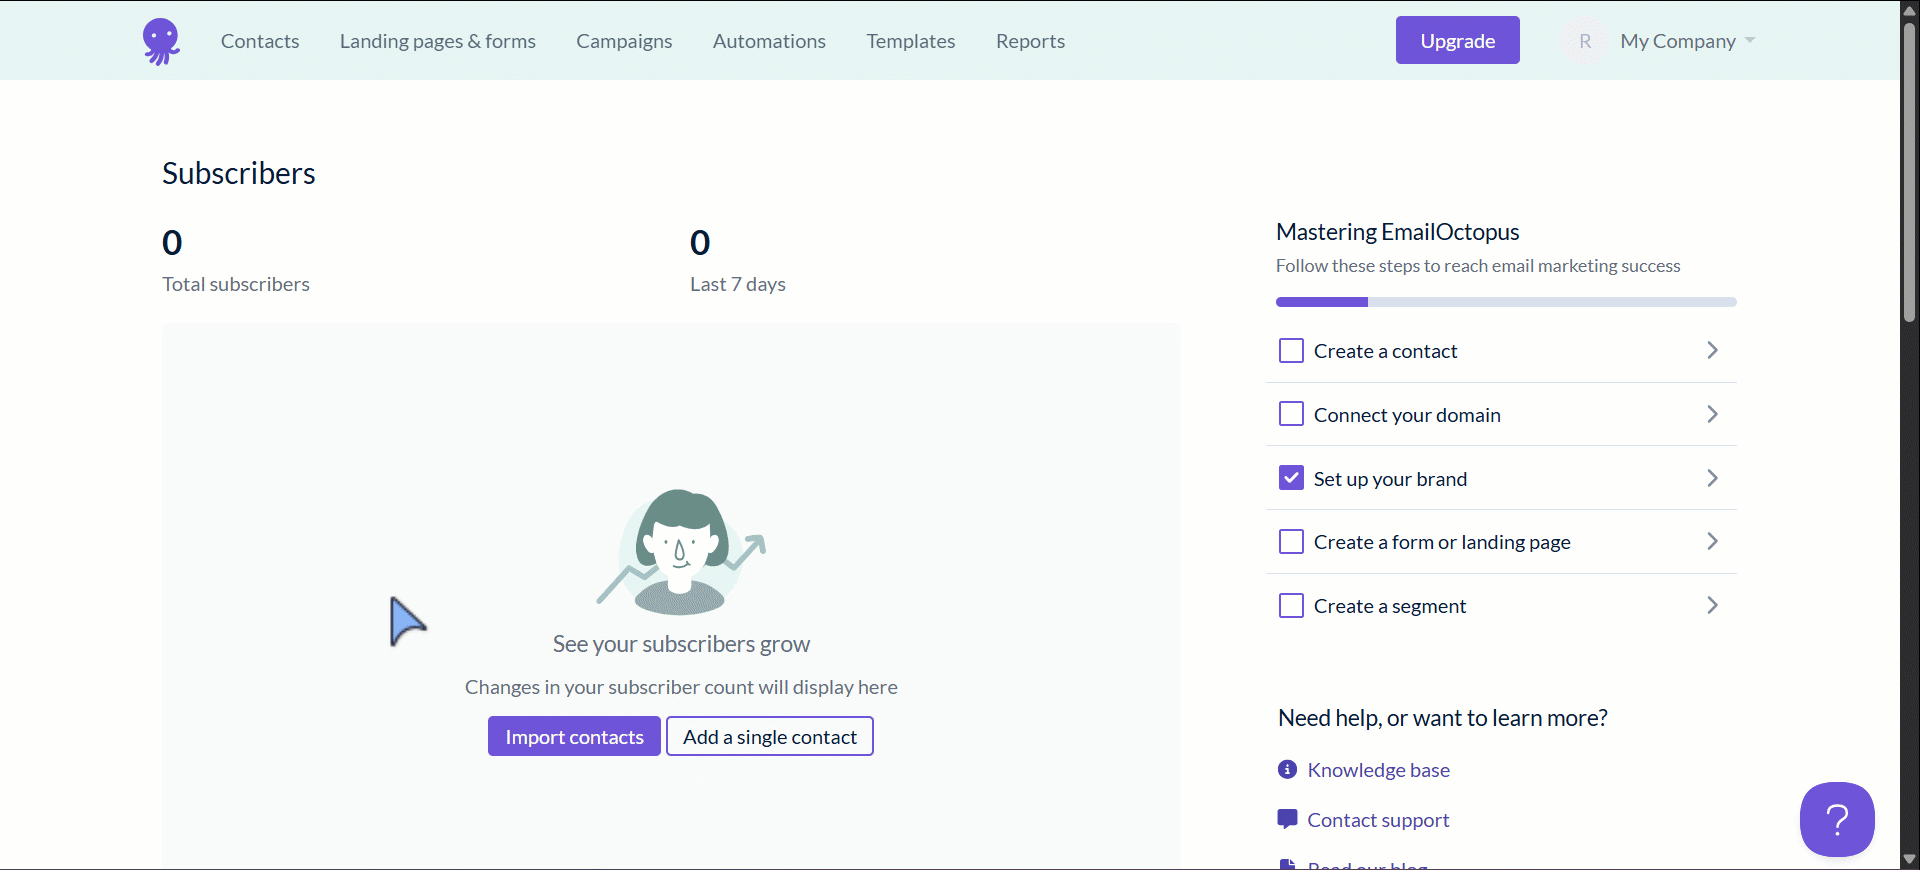Viewport: 1920px width, 870px height.
Task: Open the purple help question-mark bubble
Action: point(1837,819)
